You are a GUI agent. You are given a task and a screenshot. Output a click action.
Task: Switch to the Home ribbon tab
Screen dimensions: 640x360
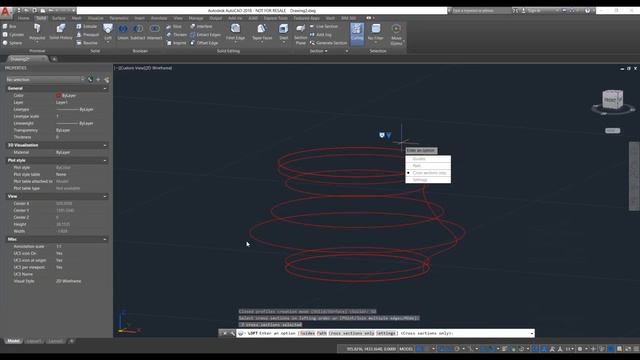click(24, 18)
